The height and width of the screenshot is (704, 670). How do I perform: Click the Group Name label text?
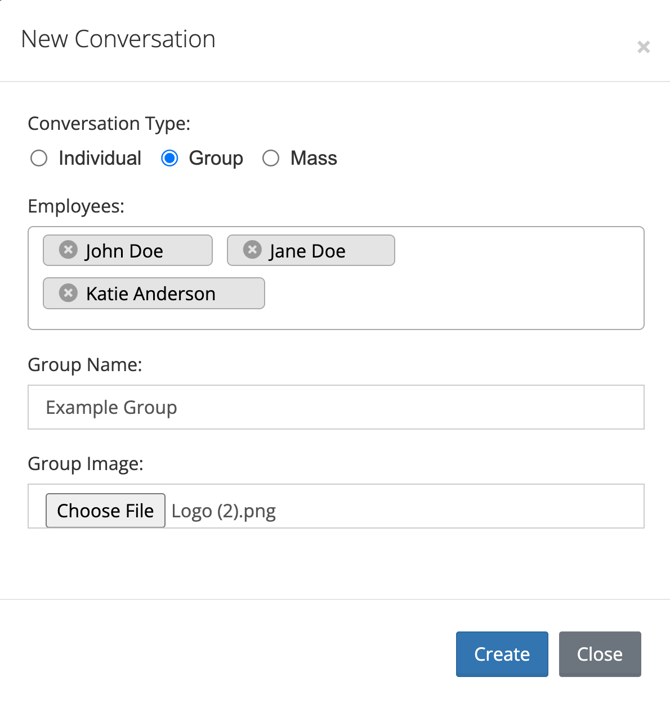point(85,365)
